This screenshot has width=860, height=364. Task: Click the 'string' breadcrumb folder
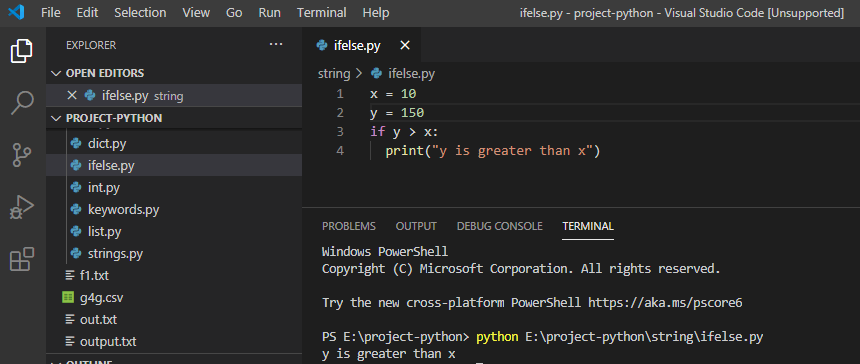click(333, 73)
